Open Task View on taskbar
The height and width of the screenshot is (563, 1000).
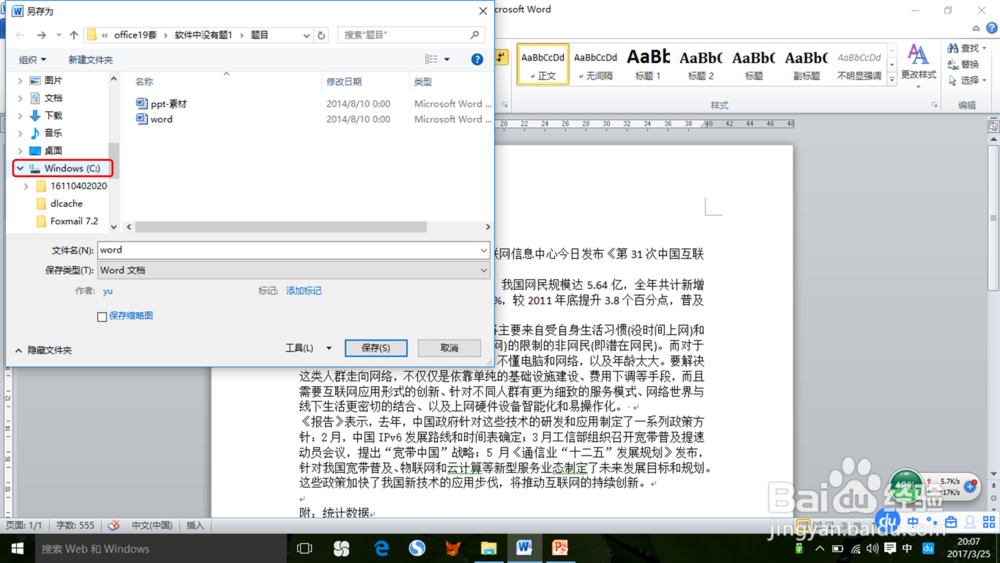[x=305, y=548]
